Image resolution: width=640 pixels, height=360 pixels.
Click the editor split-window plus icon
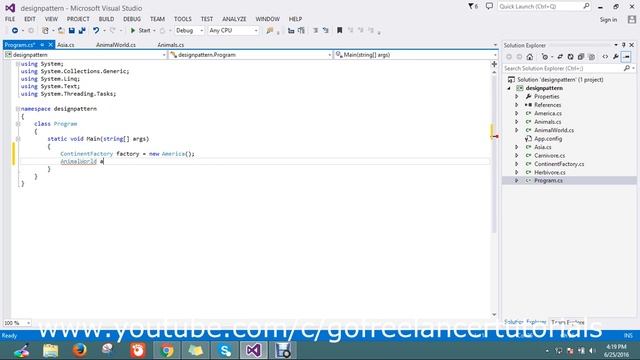pos(494,64)
